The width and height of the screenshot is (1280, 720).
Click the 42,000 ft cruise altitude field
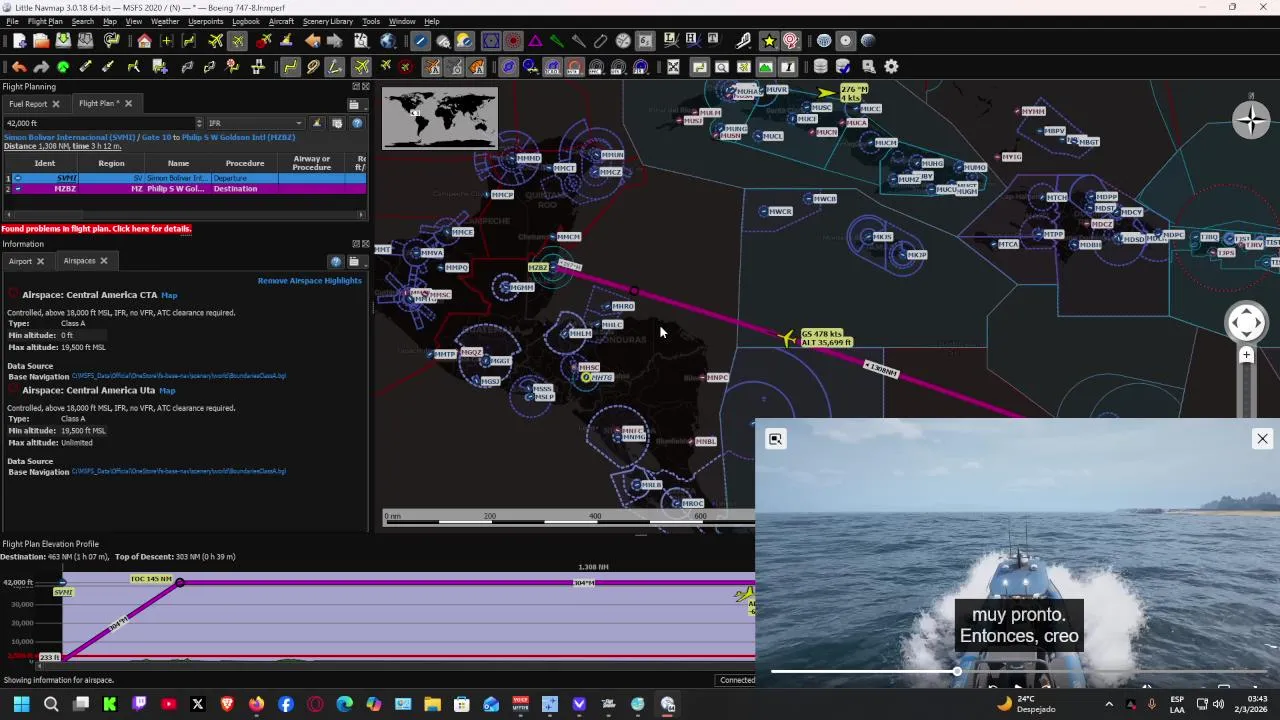click(98, 123)
